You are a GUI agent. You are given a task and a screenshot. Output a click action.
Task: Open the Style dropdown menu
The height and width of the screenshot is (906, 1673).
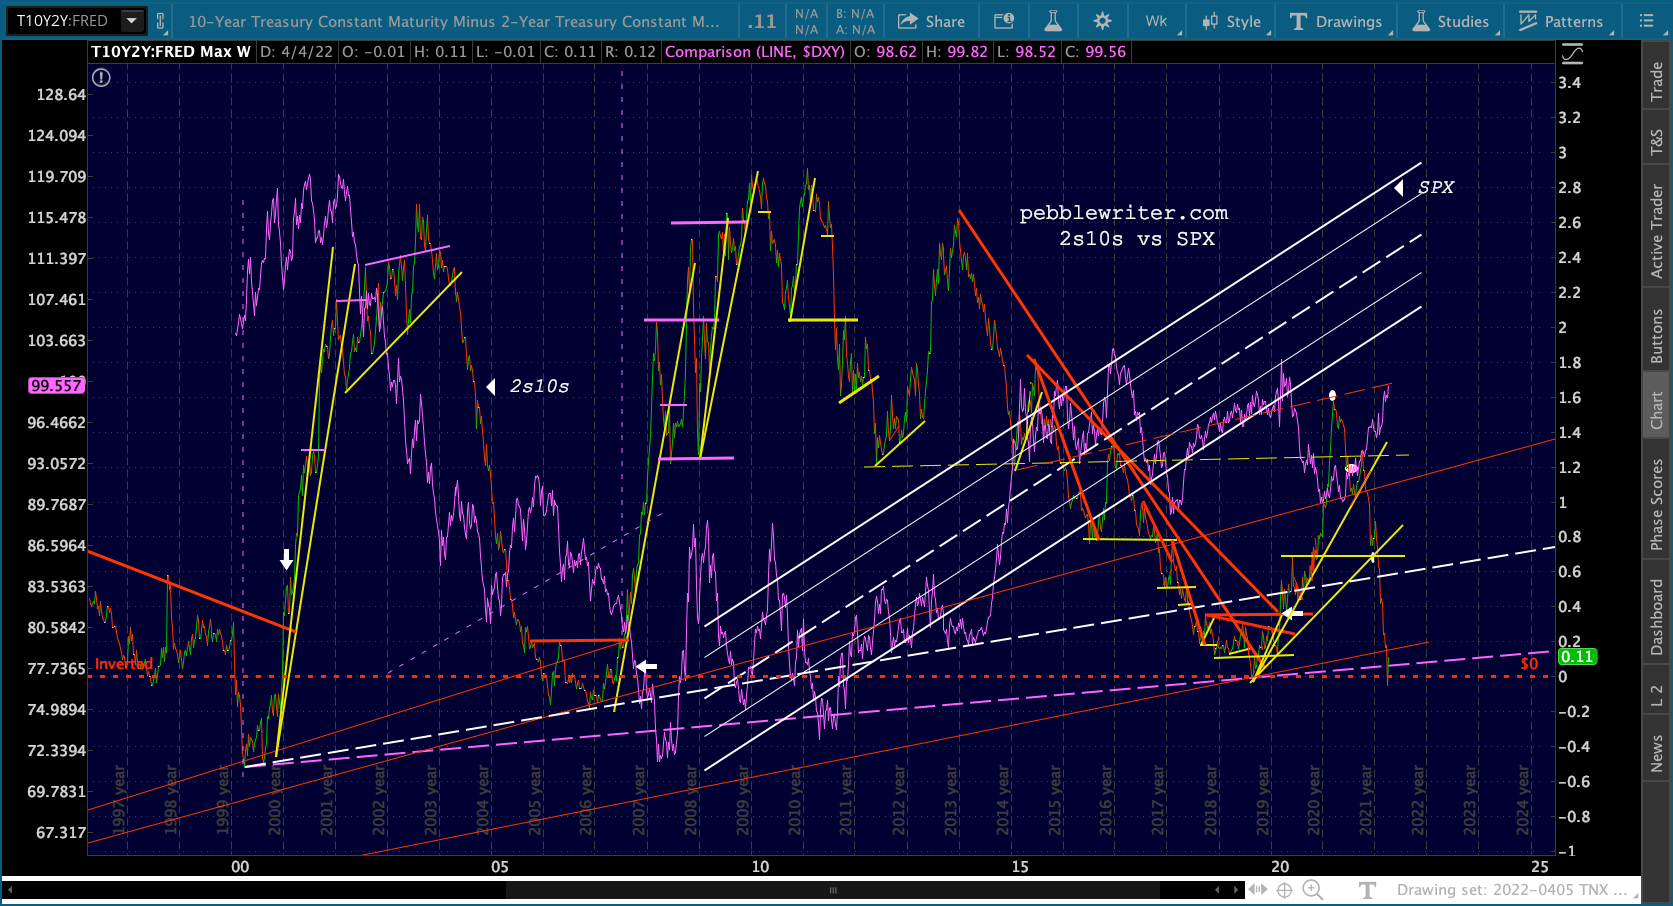click(x=1233, y=21)
